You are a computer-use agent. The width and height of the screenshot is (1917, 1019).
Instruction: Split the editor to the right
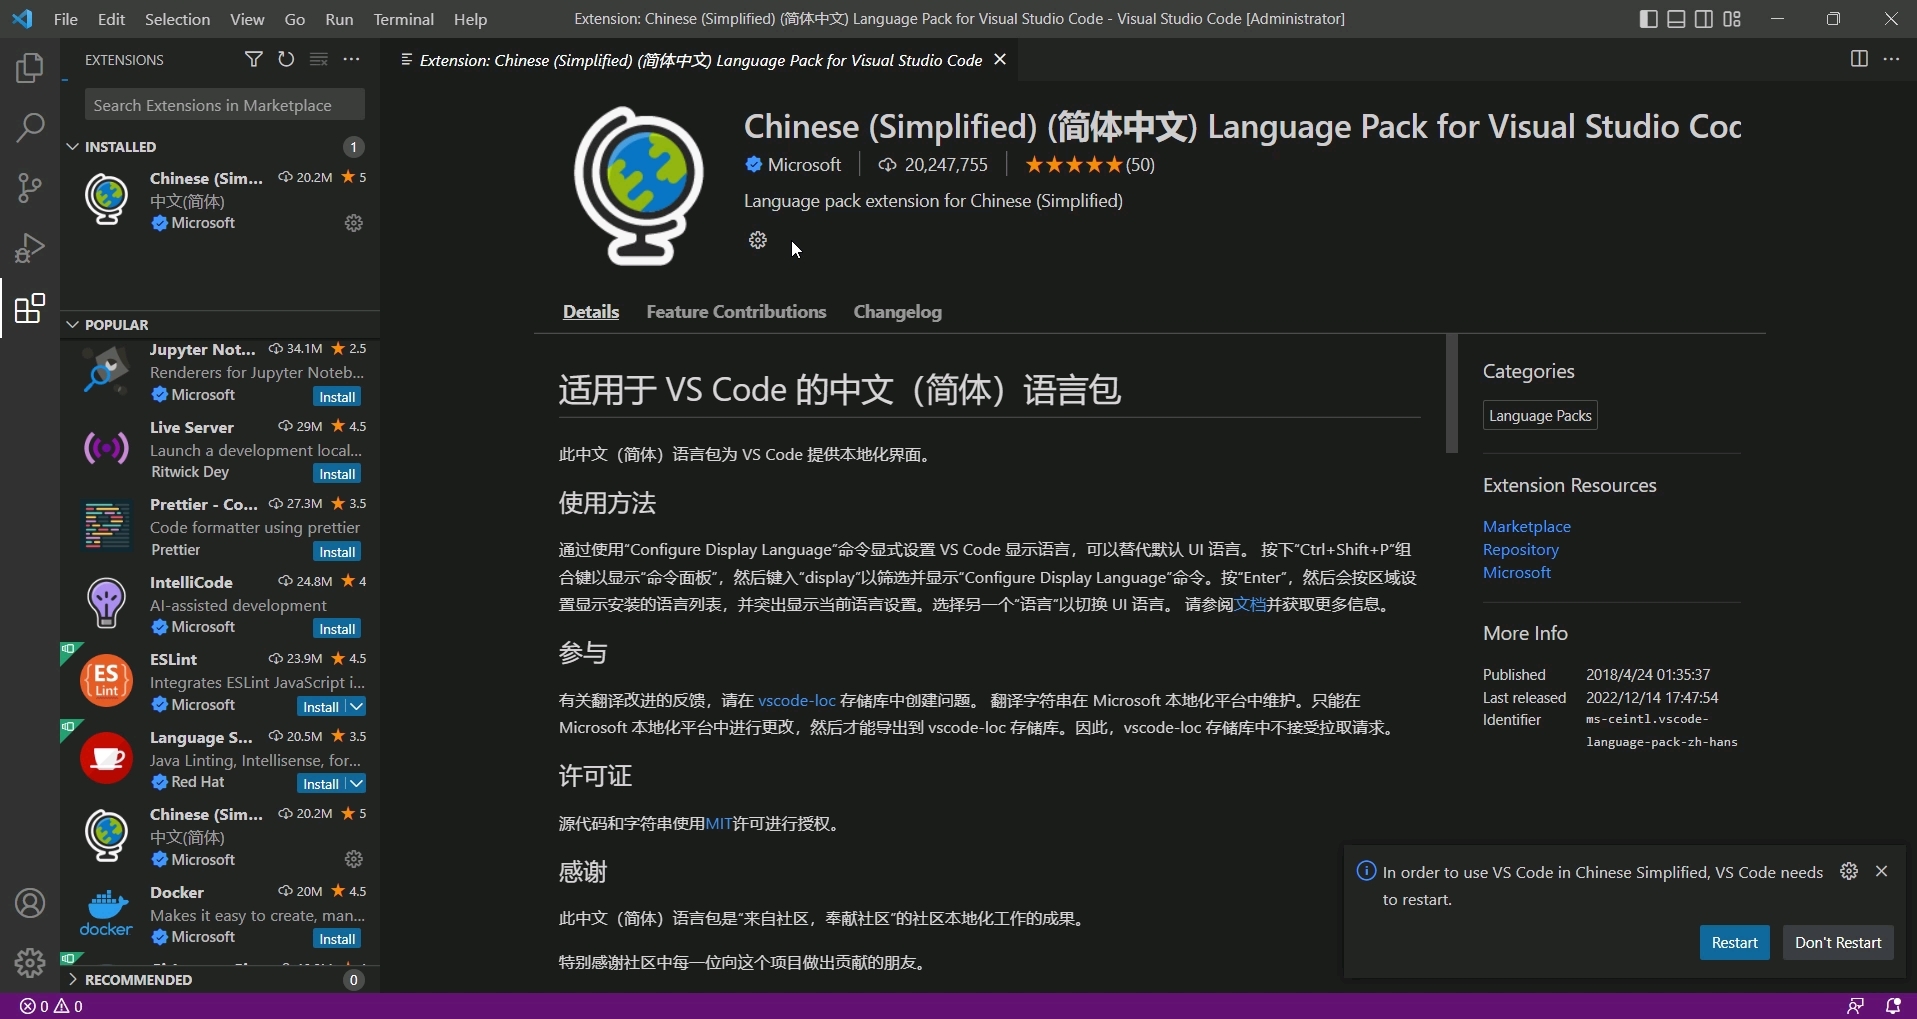click(1859, 60)
